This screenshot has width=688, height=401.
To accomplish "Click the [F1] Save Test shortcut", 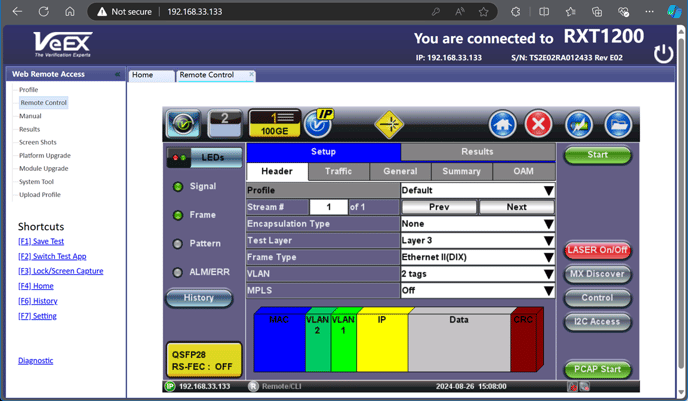I will (41, 242).
